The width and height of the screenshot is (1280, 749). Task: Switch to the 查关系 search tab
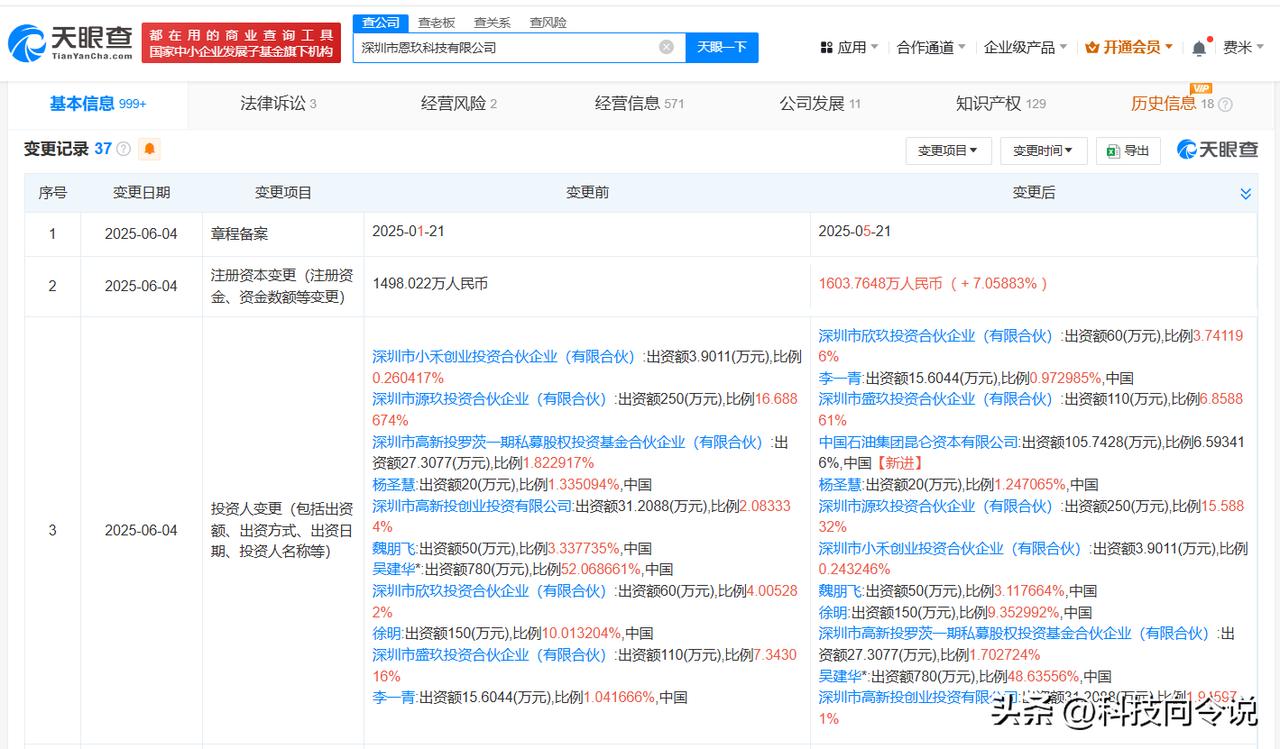(491, 22)
